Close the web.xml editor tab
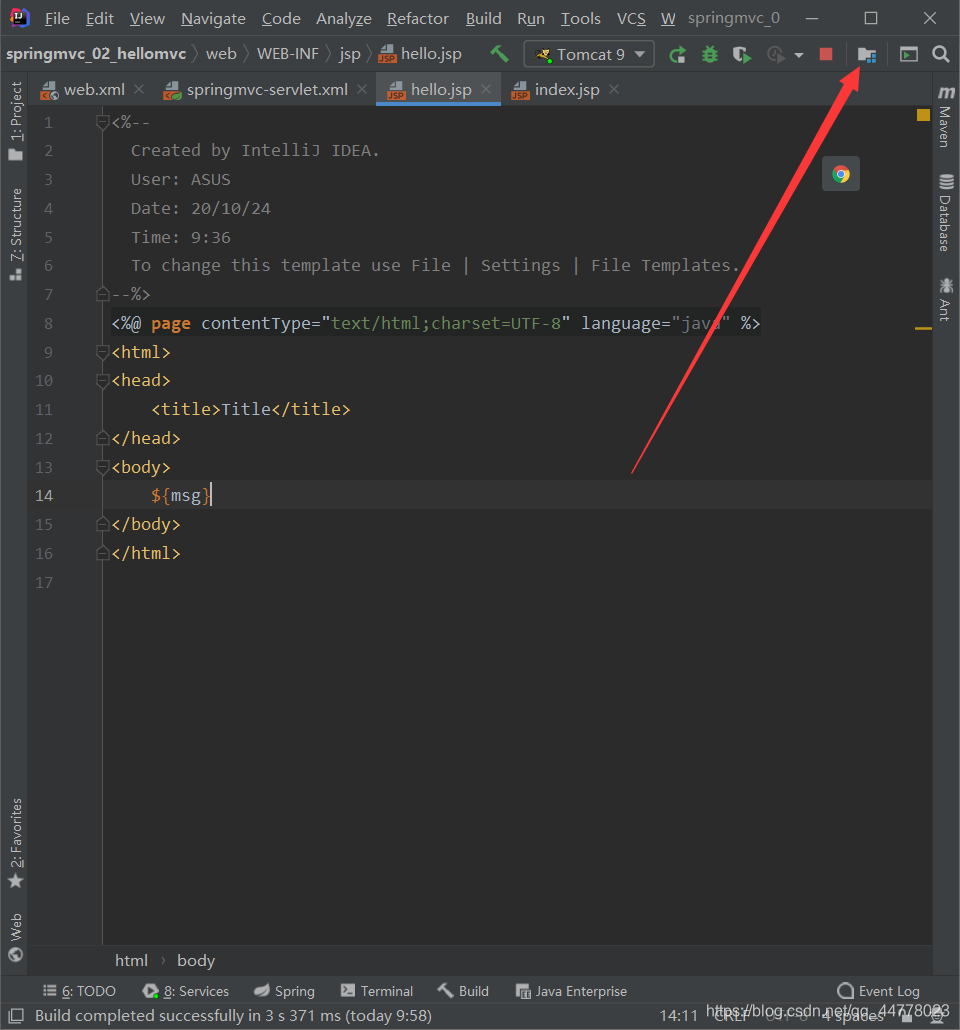 tap(139, 89)
